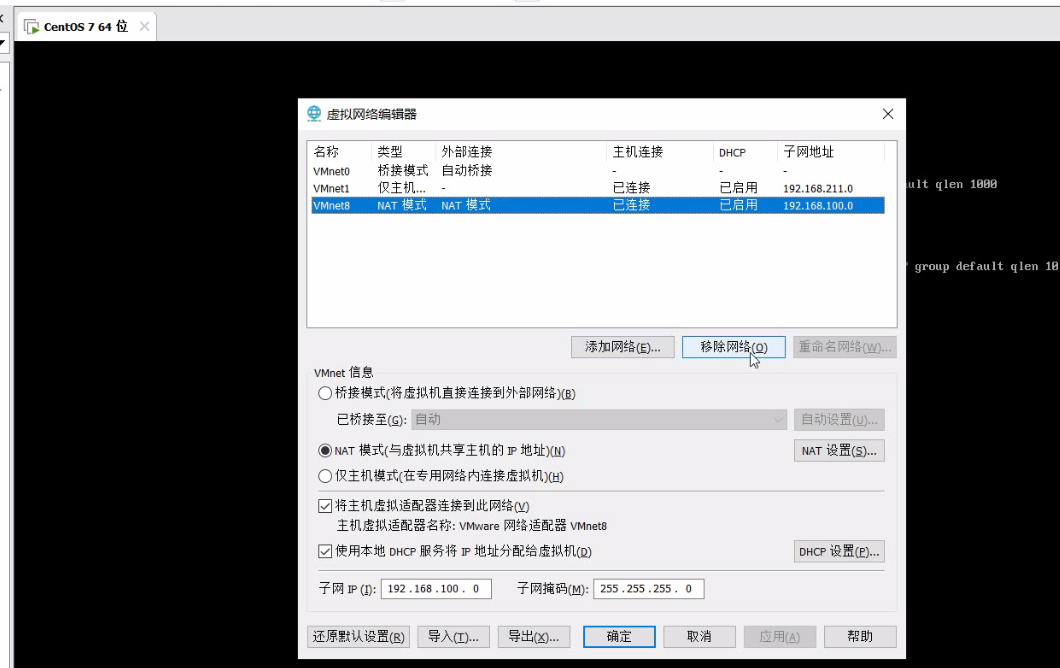
Task: Click 移除网络(O) button
Action: [x=733, y=347]
